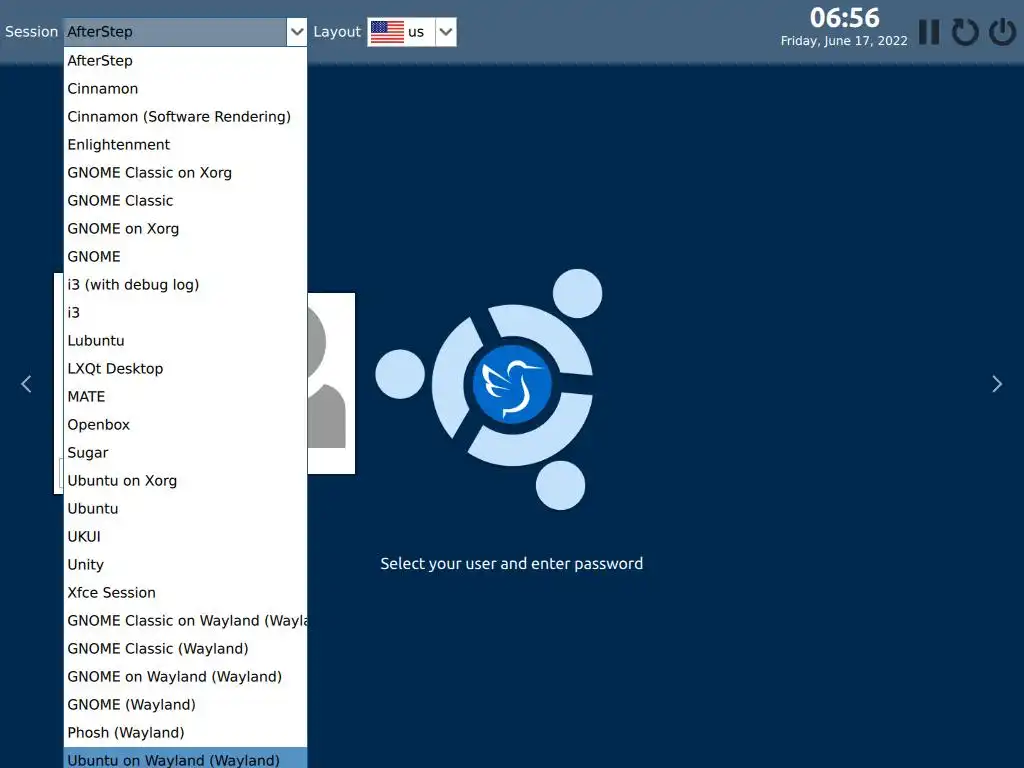The image size is (1024, 768).
Task: Collapse the Session dropdown arrow
Action: click(x=296, y=32)
